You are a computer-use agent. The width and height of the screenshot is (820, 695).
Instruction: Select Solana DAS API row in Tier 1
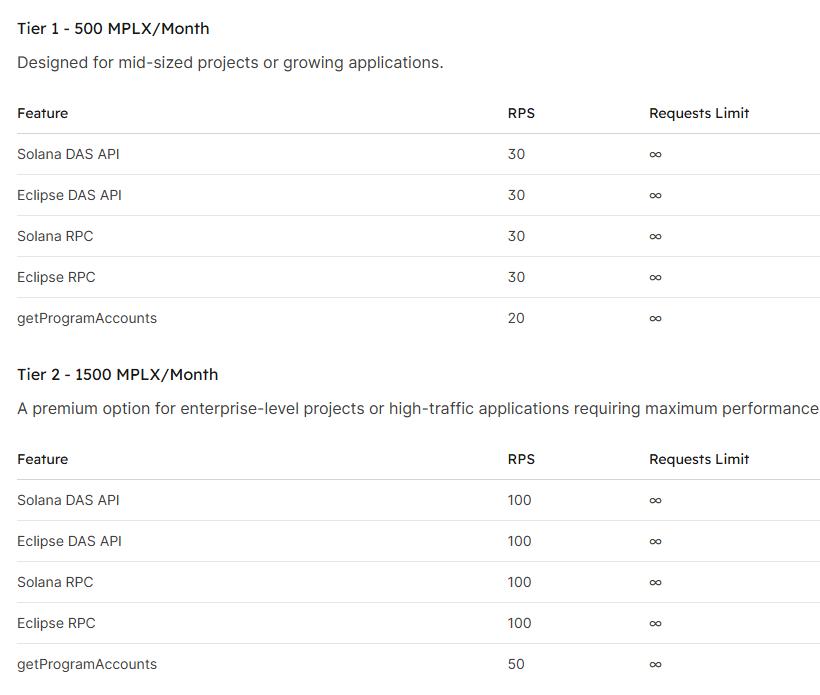coord(418,154)
